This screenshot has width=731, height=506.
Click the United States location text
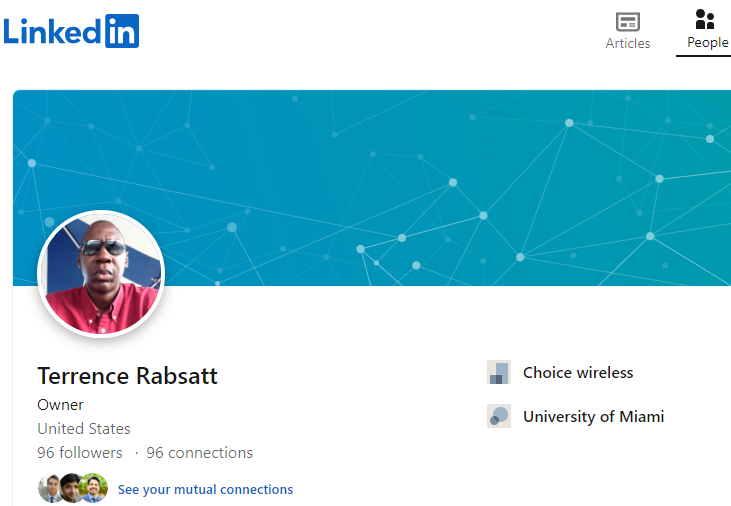84,429
